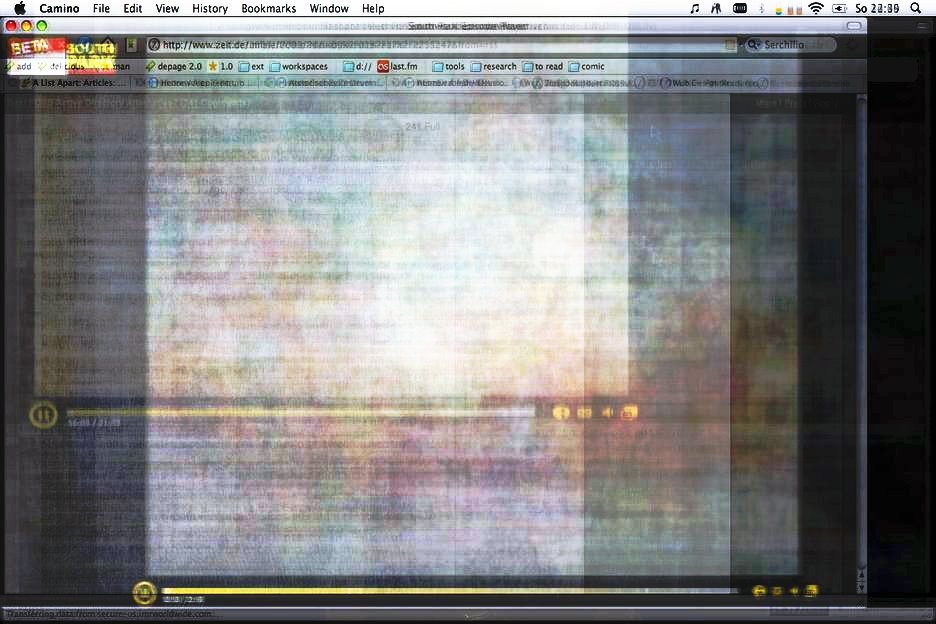Open the History menu
Viewport: 936px width, 624px height.
click(x=210, y=8)
